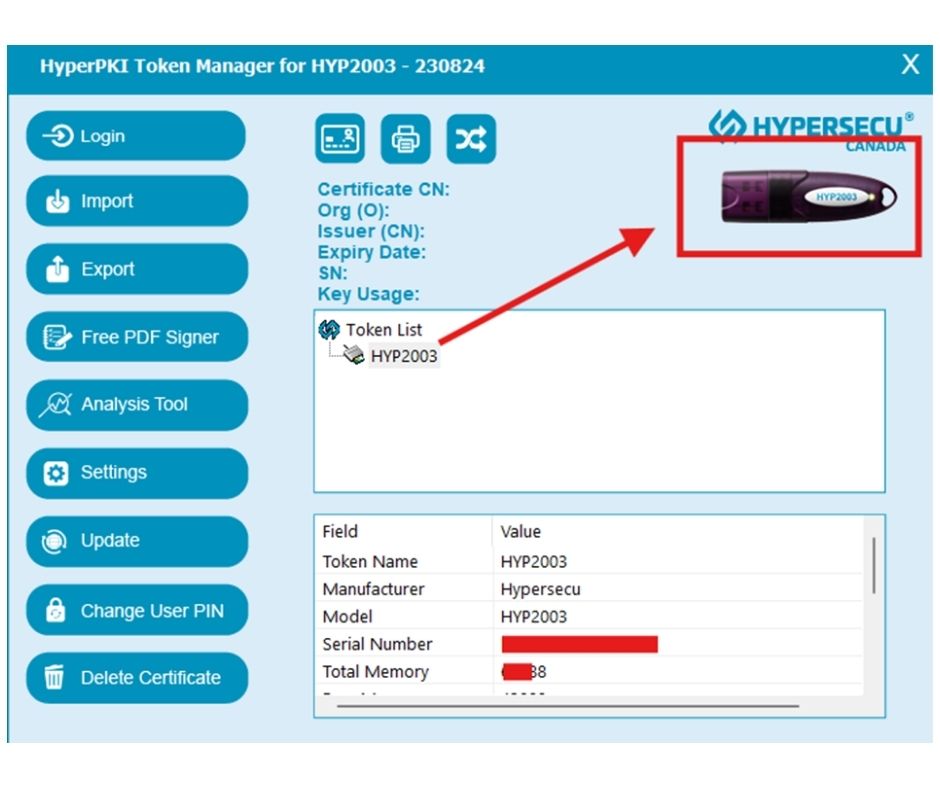The image size is (940, 788).
Task: Open the Import function
Action: [137, 201]
